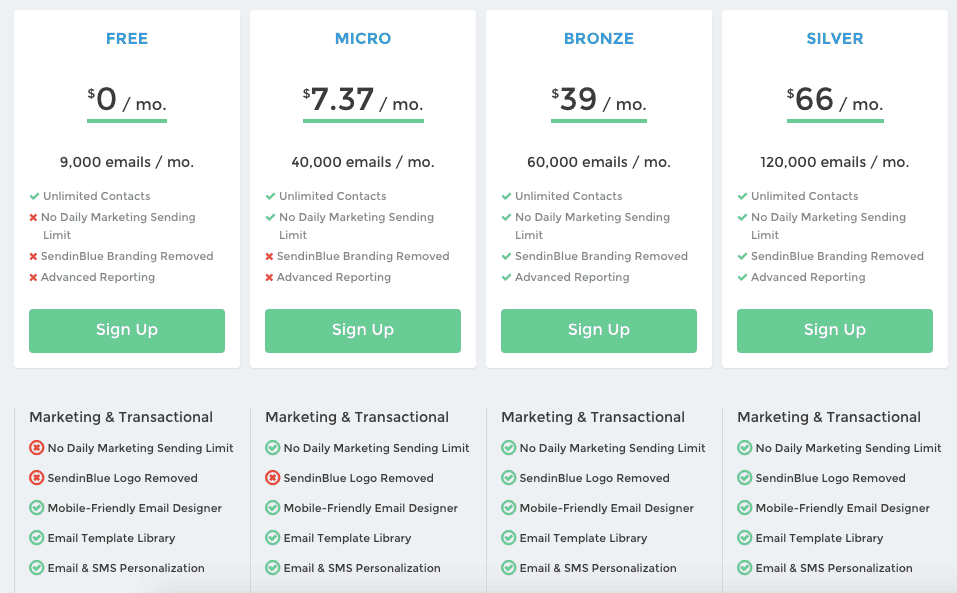Click green check beside BRONZE Advanced Reporting
This screenshot has width=957, height=593.
[x=506, y=278]
